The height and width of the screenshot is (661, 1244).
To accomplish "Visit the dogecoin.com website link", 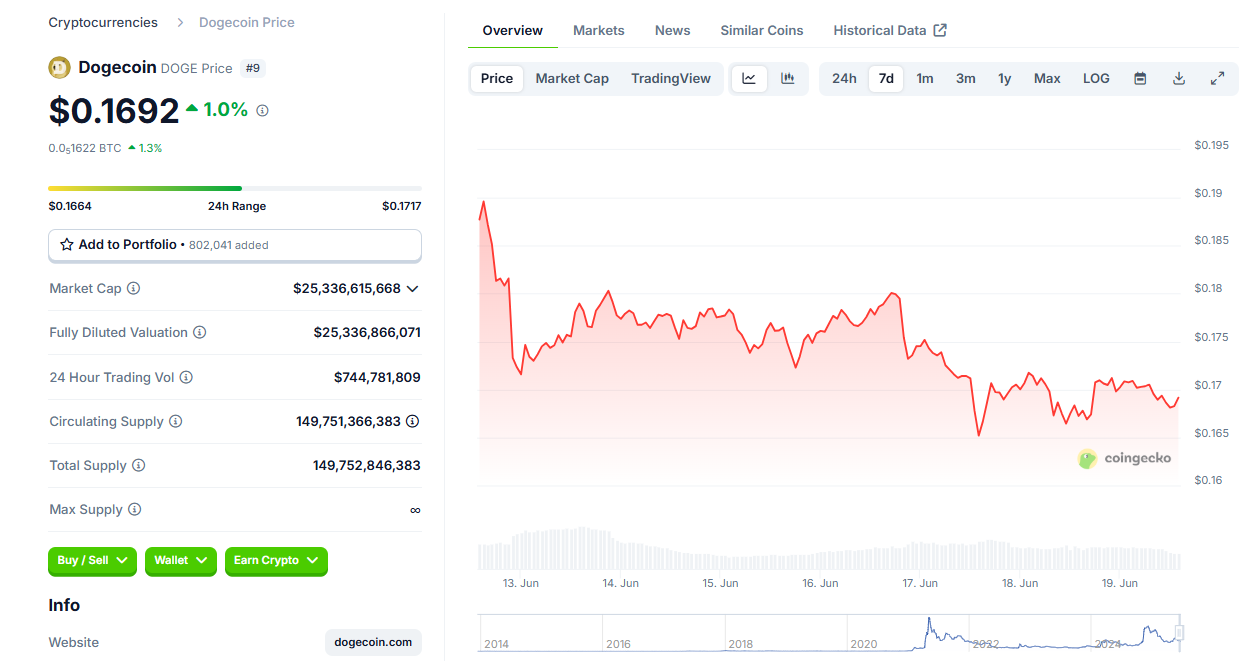I will (373, 642).
